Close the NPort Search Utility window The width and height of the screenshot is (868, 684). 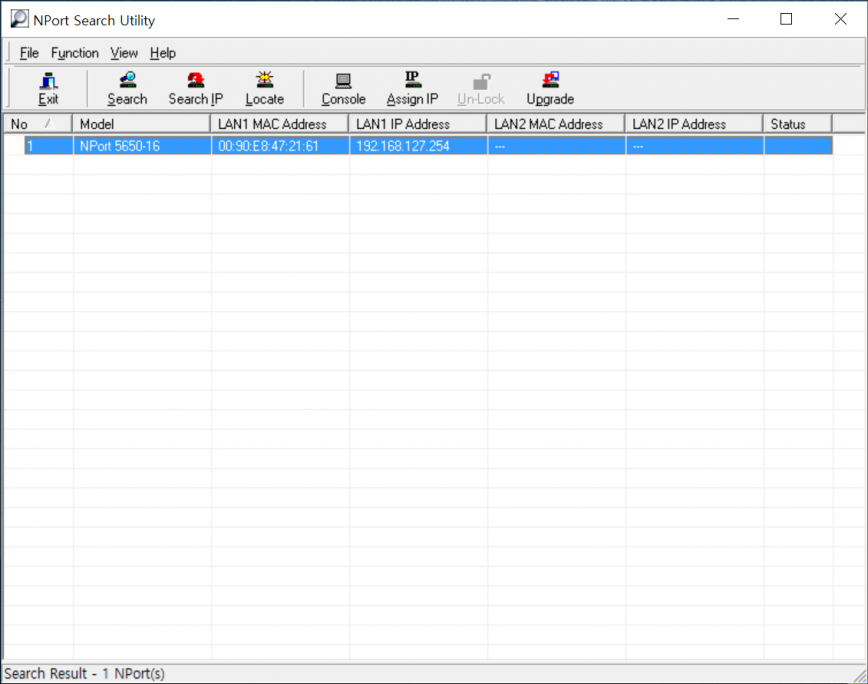point(840,19)
